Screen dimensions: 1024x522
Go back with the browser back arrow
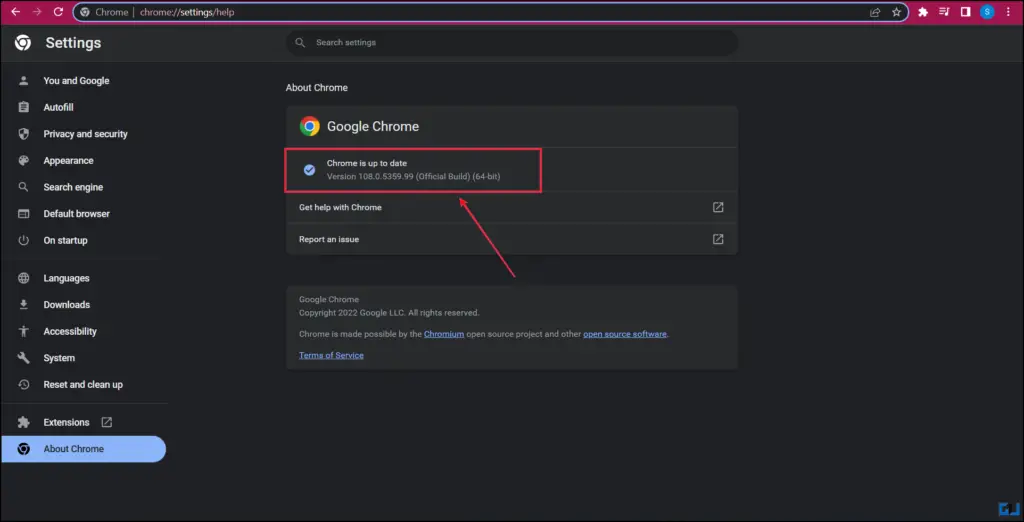(x=16, y=12)
